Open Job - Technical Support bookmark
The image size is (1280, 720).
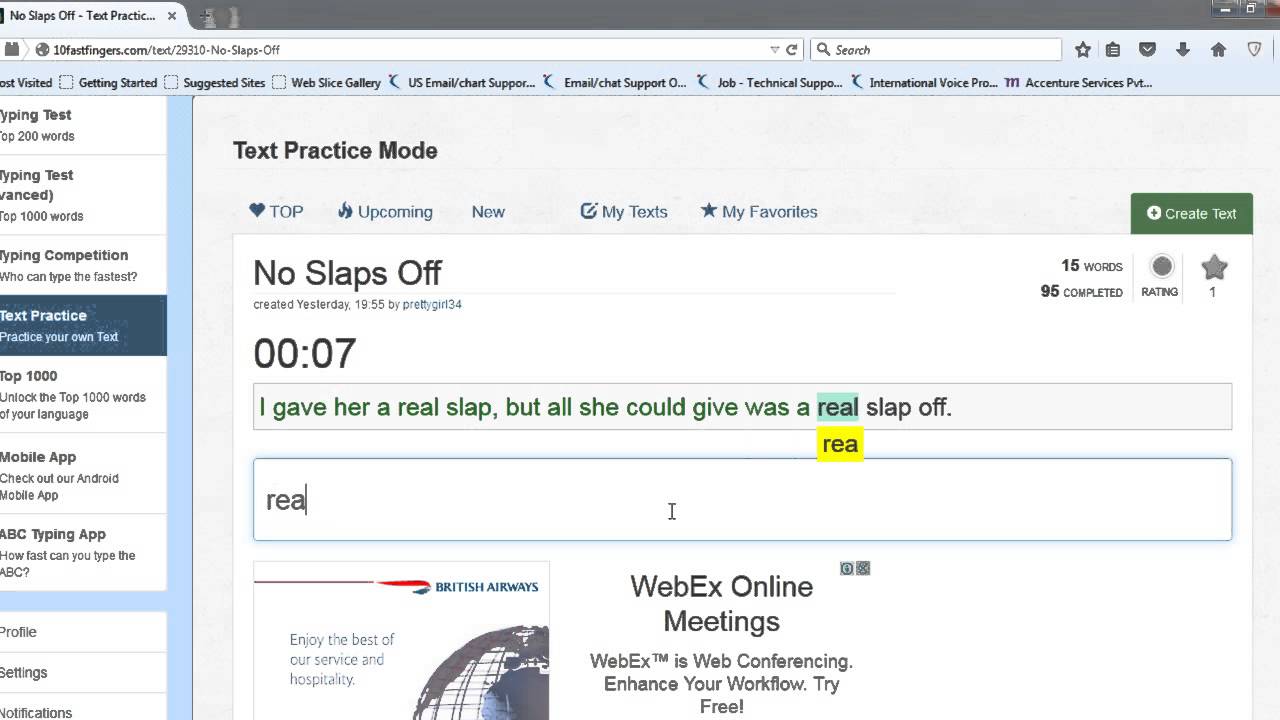[770, 83]
